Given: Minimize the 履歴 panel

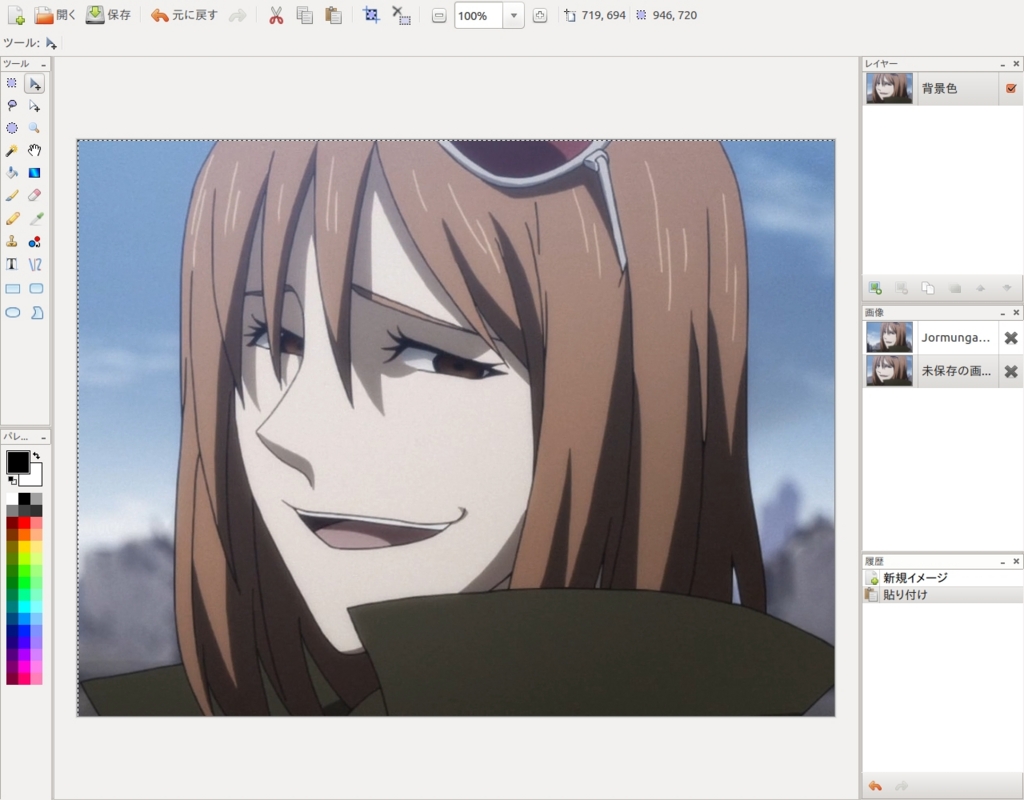Looking at the screenshot, I should (1002, 562).
